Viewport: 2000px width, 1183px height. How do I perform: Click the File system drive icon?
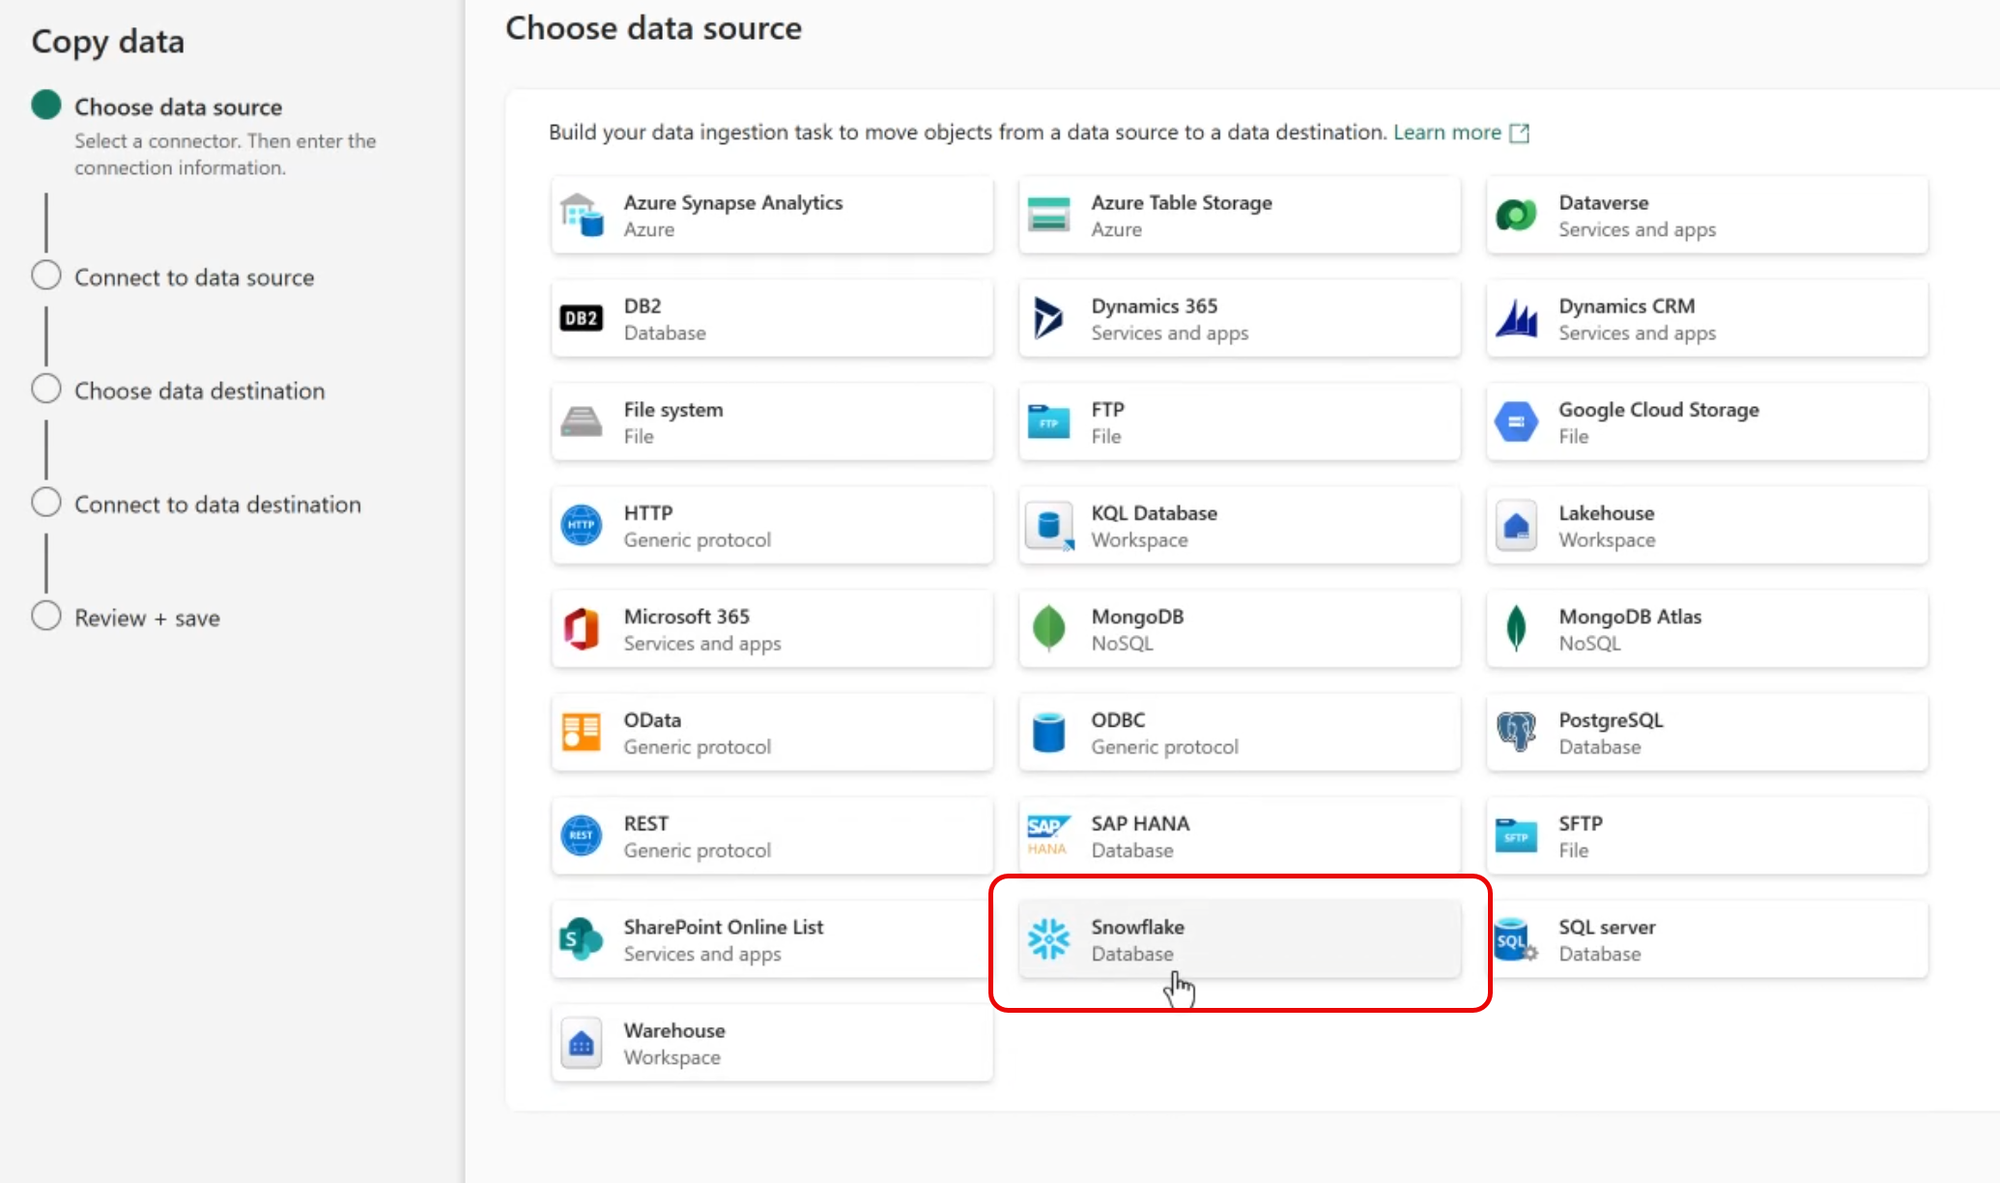[581, 422]
